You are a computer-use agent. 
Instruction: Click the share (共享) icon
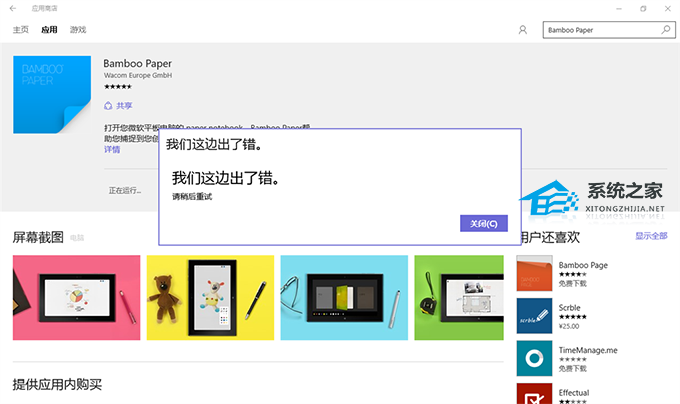point(108,106)
